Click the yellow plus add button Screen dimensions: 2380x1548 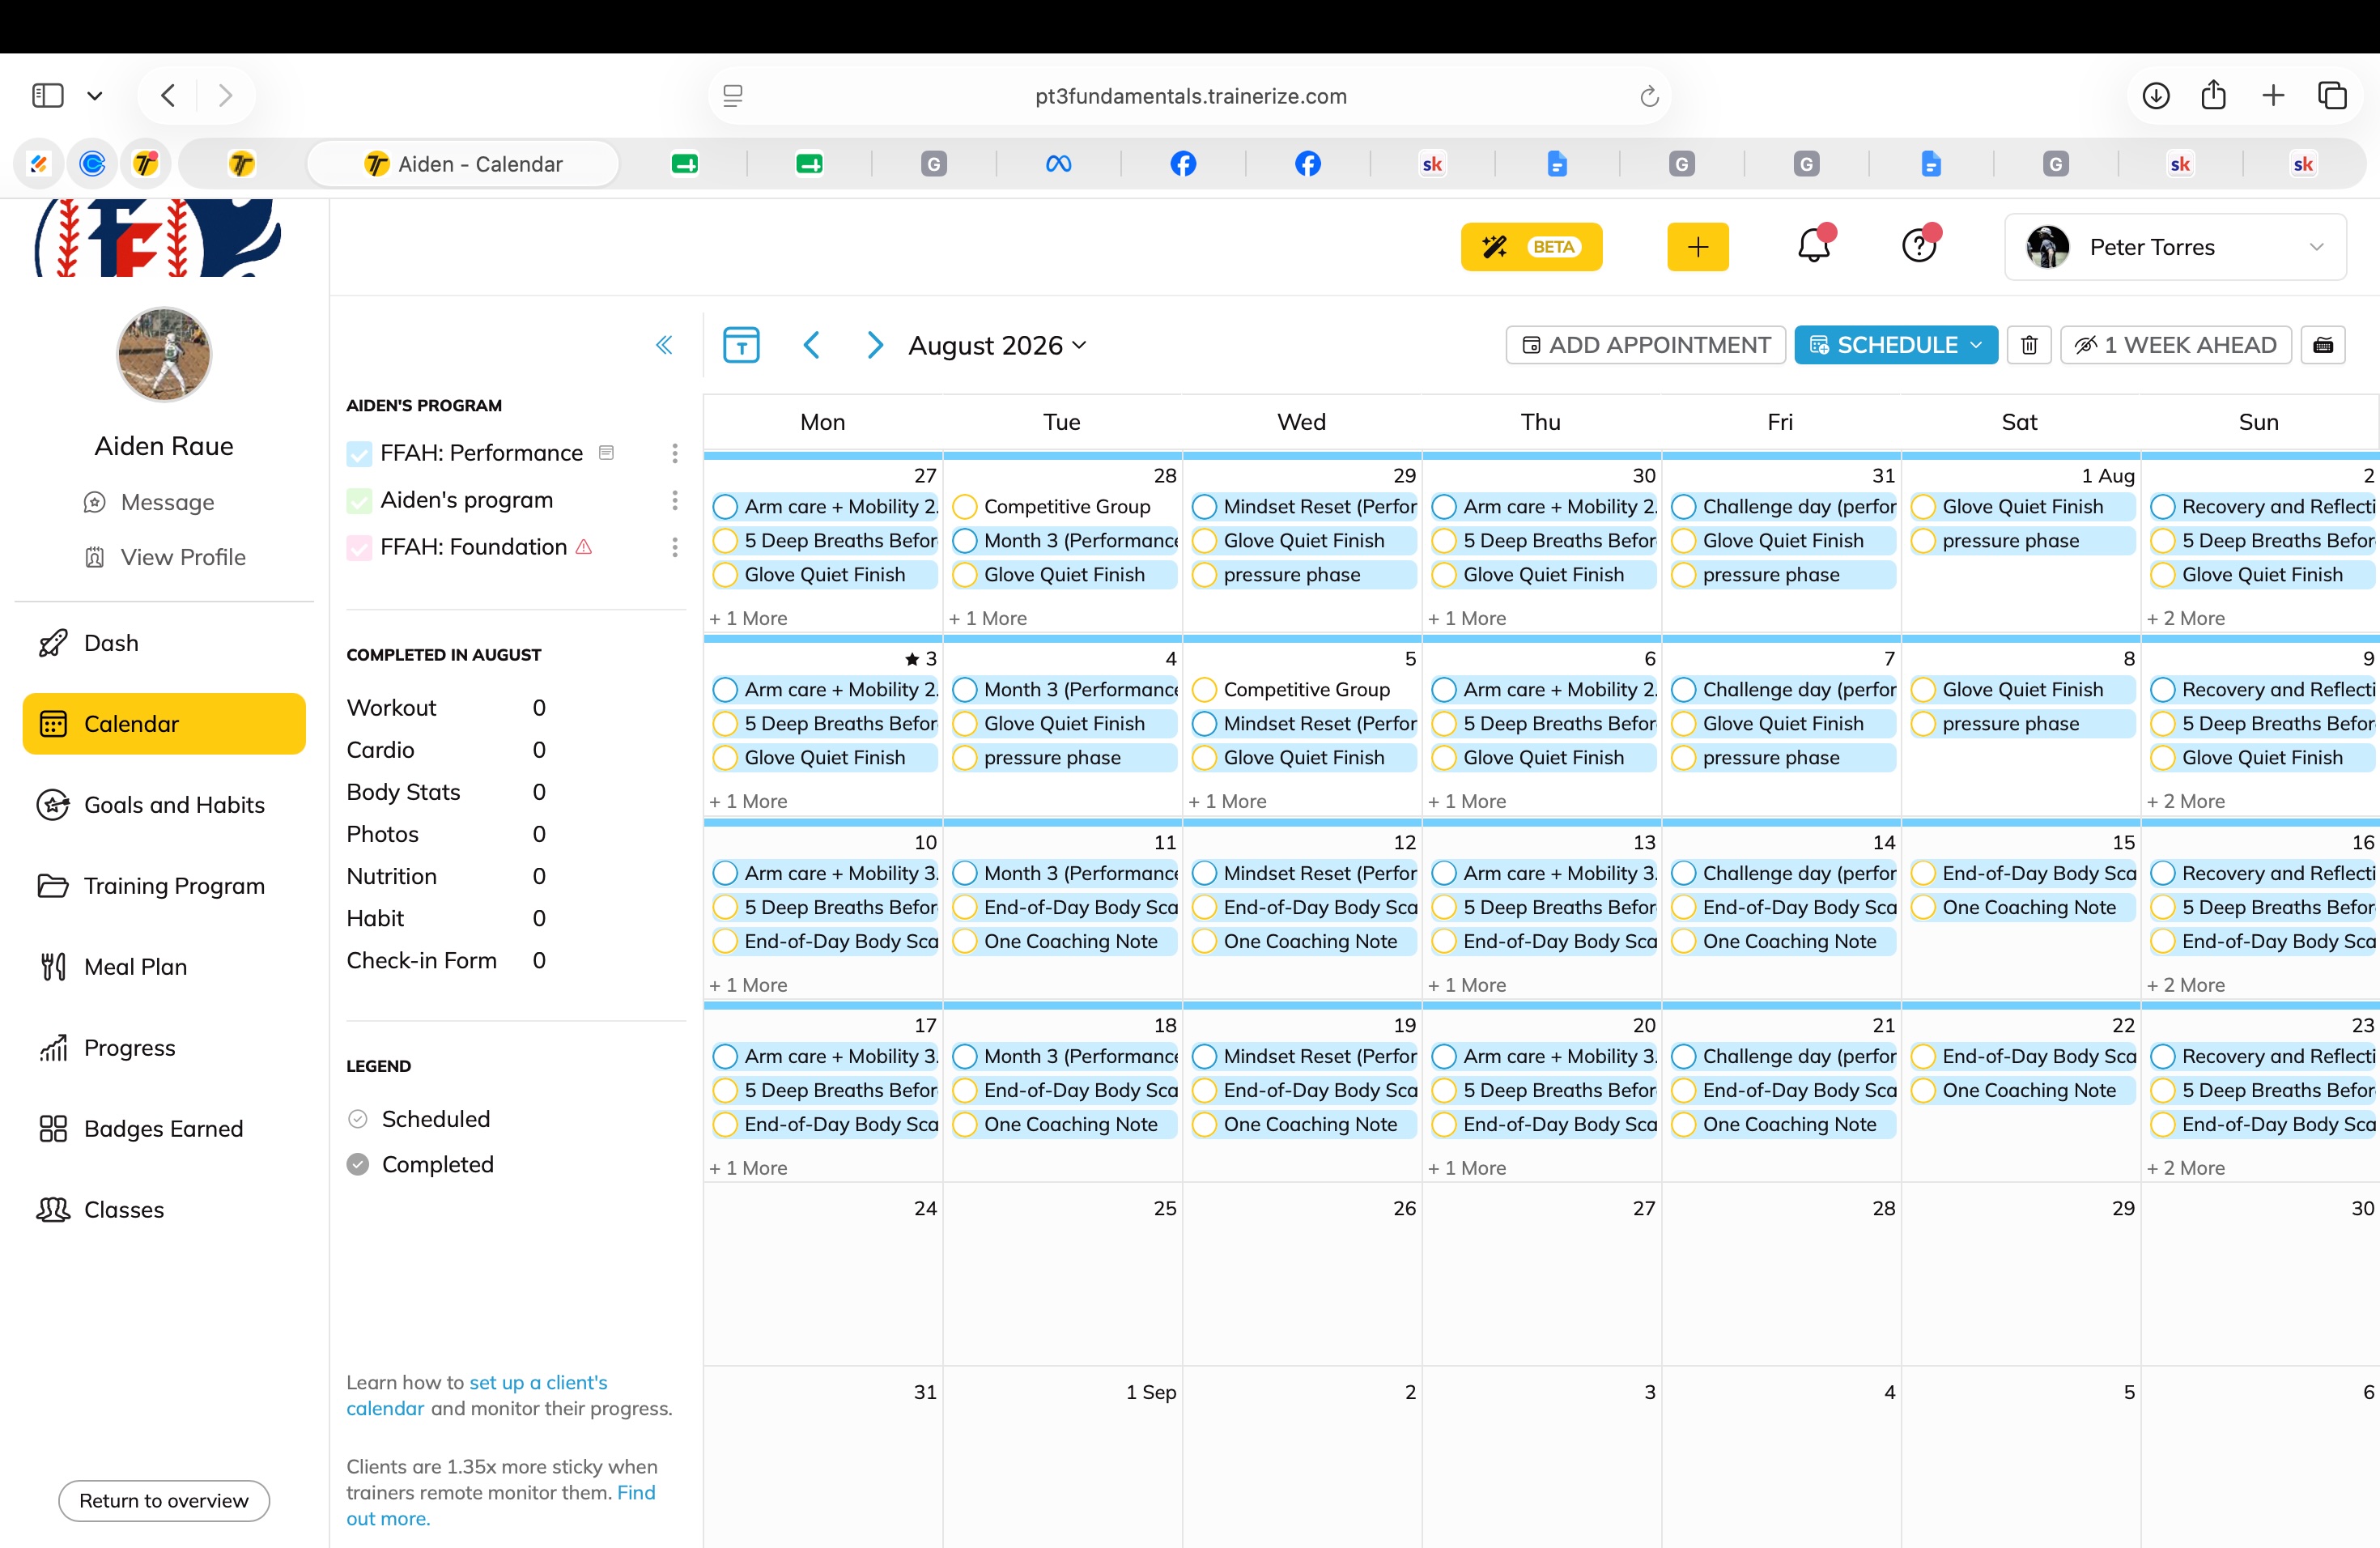coord(1697,246)
